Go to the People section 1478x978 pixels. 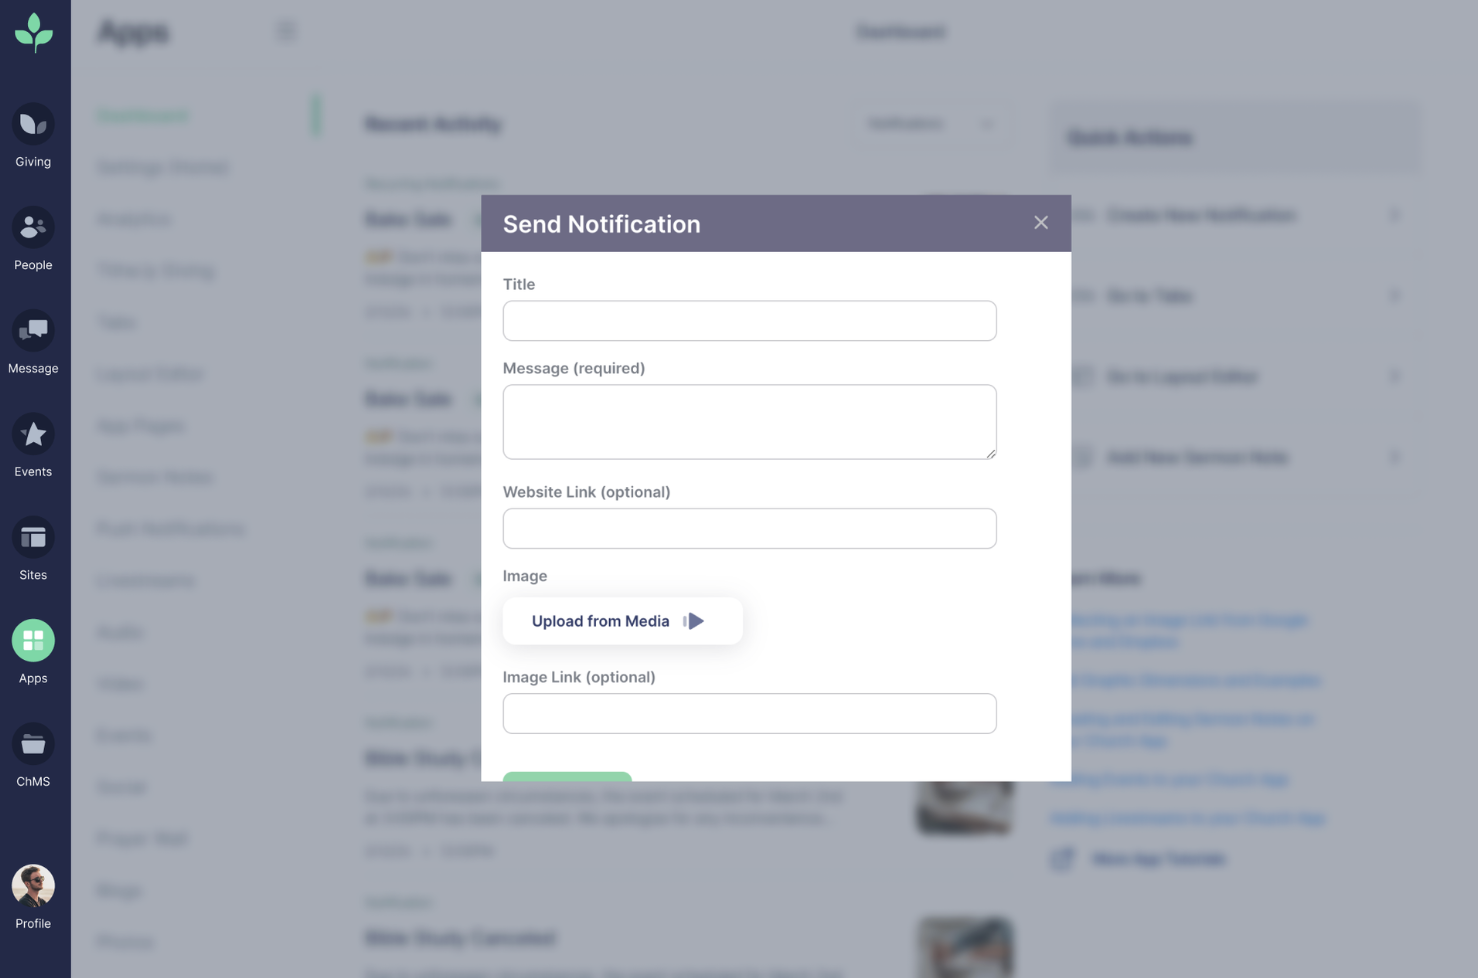(33, 228)
